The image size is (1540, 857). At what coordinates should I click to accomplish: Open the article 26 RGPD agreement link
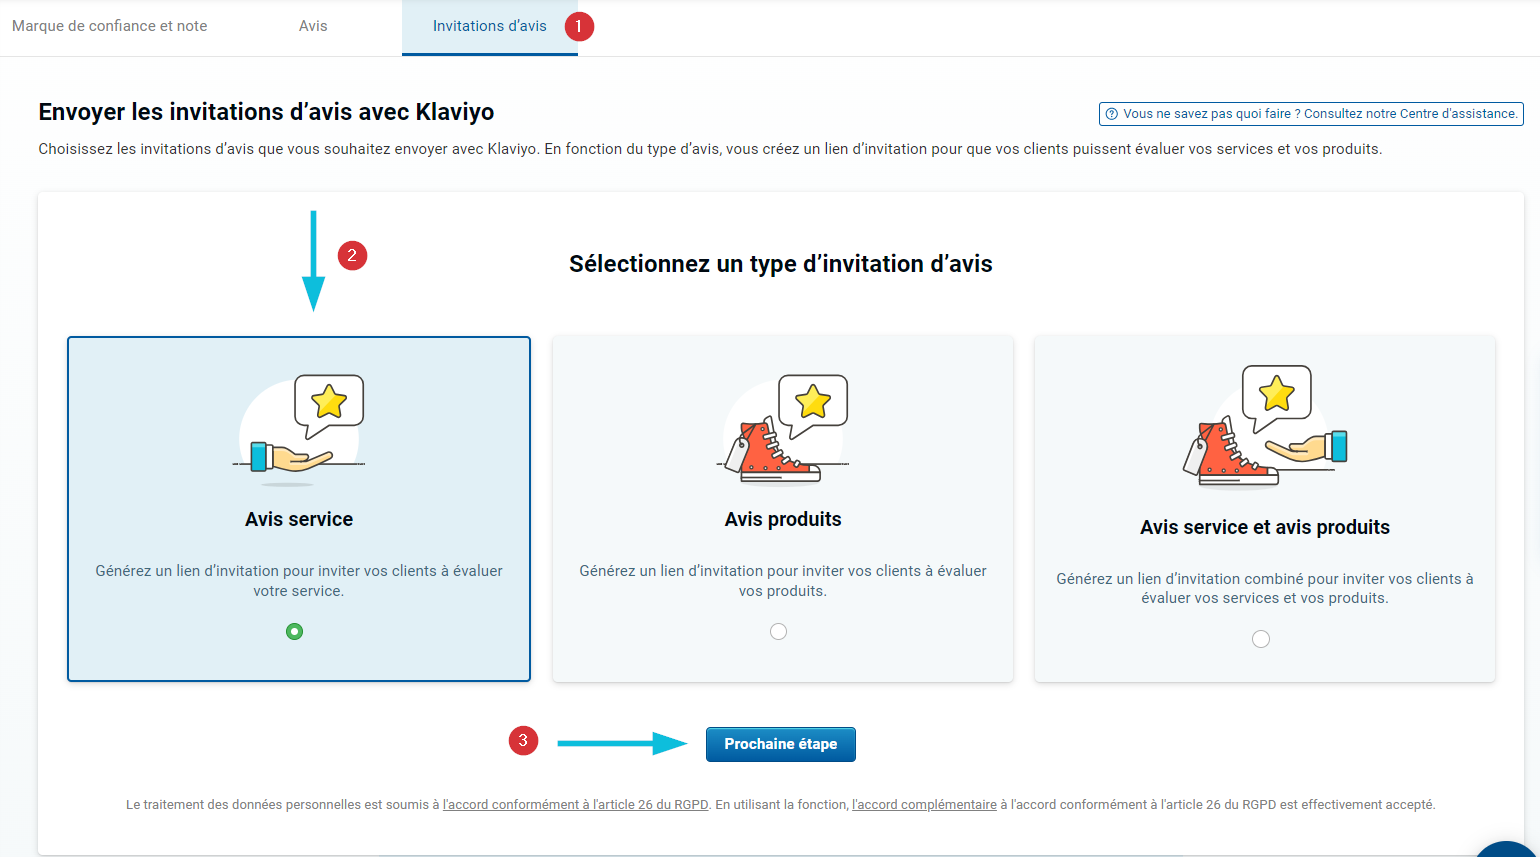coord(575,804)
